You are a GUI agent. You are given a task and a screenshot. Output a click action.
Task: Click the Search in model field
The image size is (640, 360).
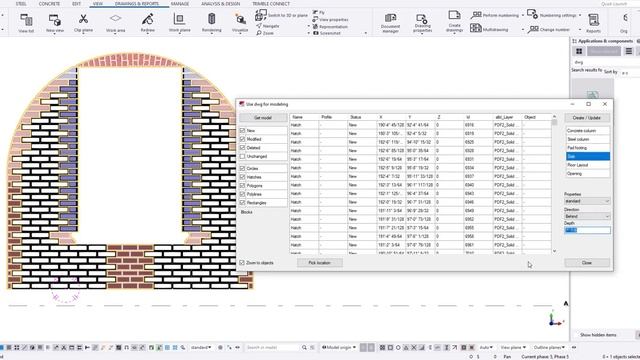pos(273,347)
